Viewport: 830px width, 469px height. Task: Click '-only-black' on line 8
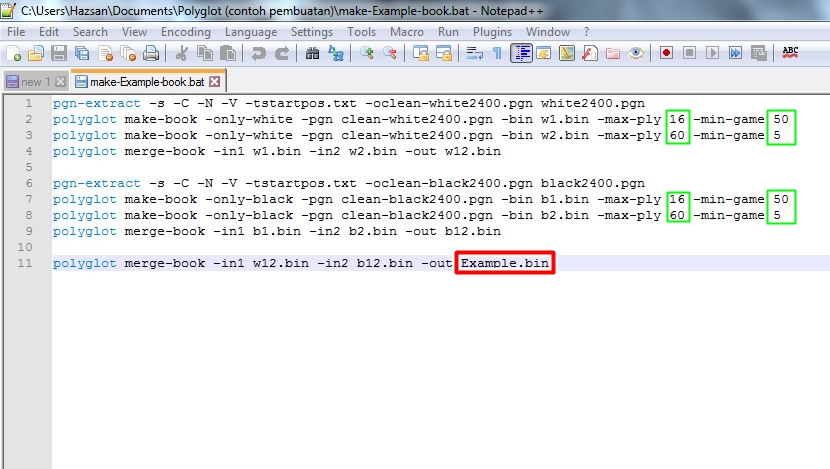249,215
